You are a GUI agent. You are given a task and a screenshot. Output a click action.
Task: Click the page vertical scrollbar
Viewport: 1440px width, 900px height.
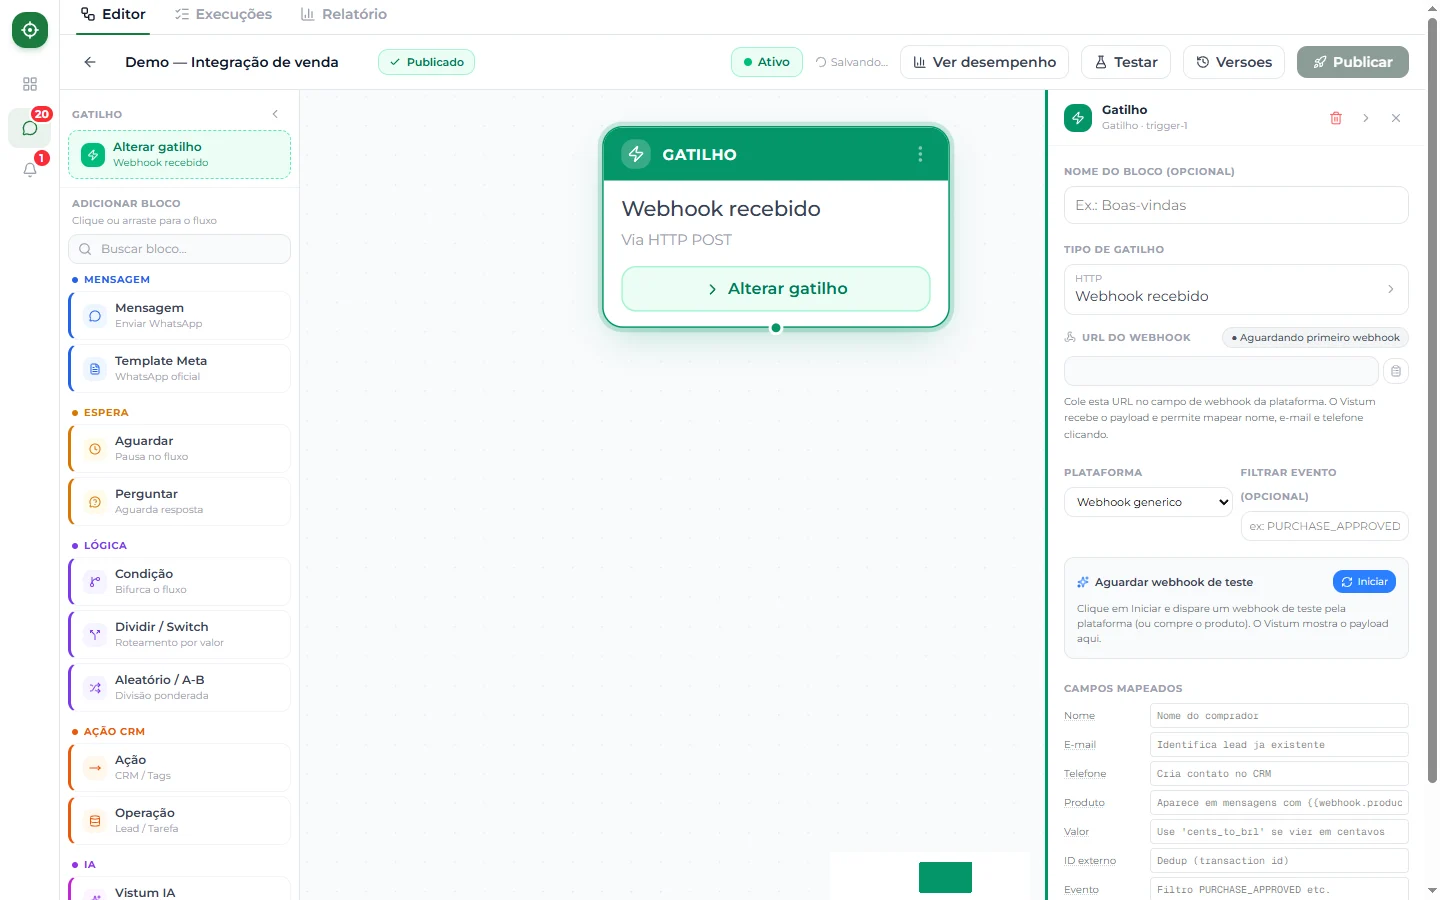[x=1432, y=400]
